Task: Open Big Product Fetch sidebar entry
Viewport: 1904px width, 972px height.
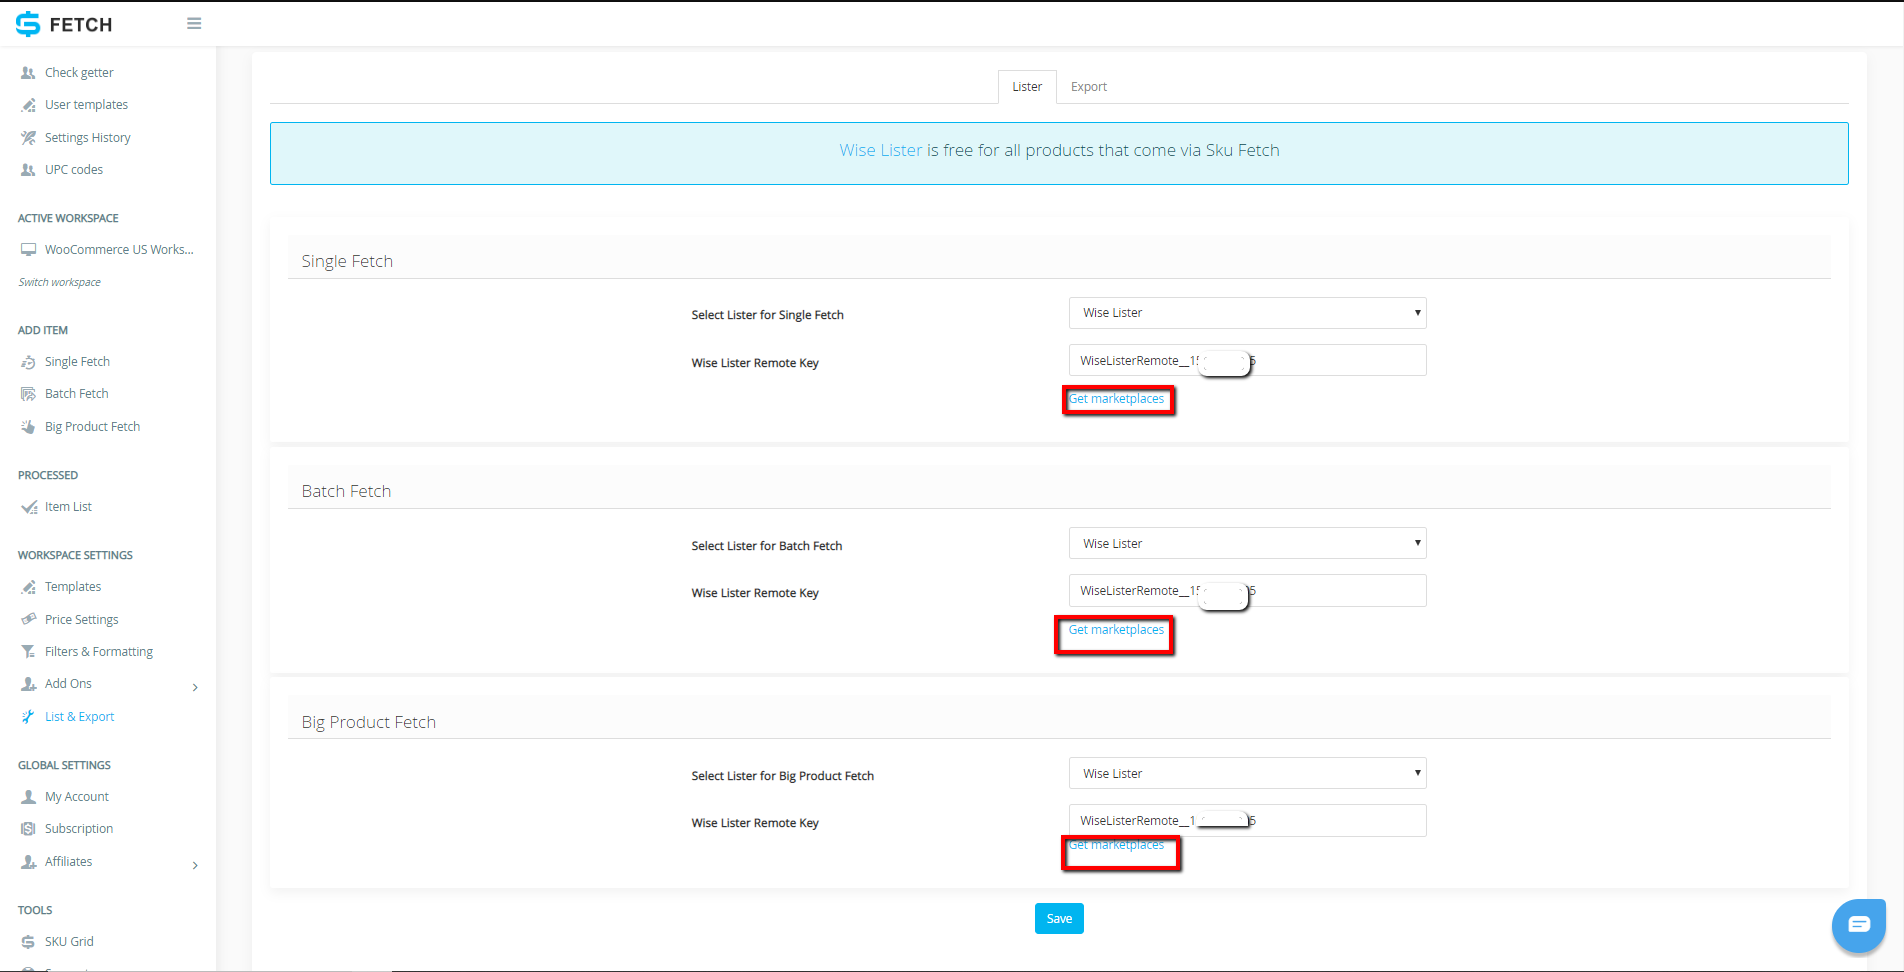Action: click(x=92, y=427)
